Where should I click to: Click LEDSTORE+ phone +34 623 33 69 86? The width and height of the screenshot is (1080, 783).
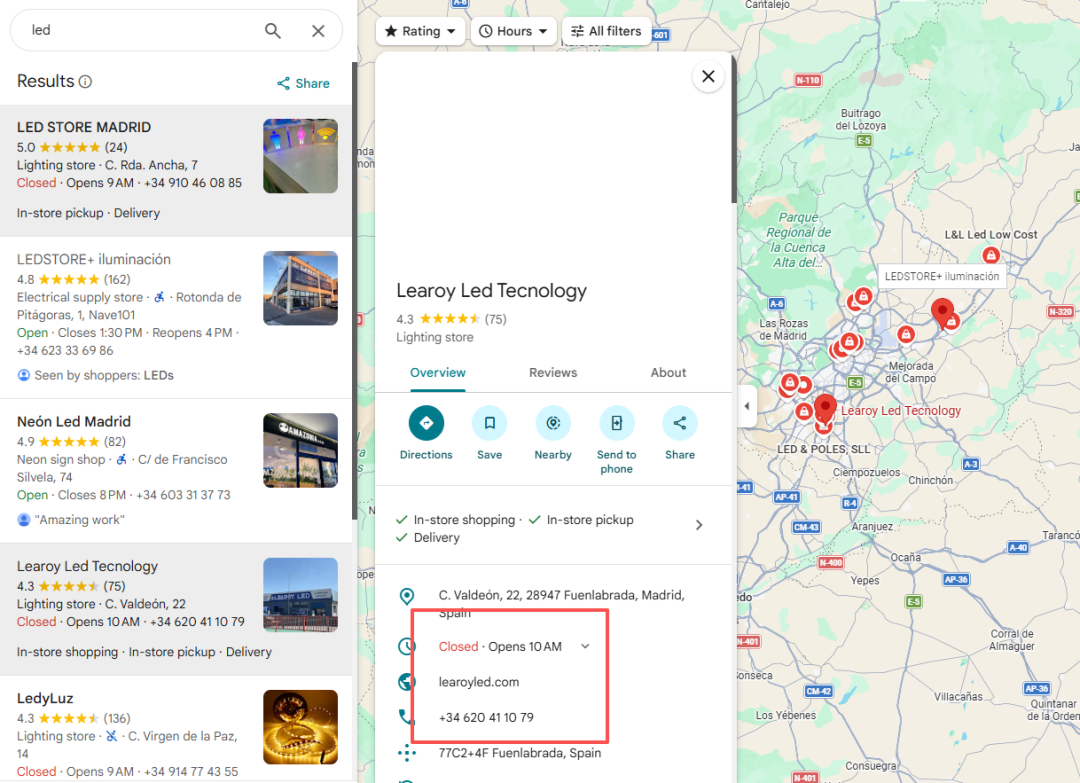point(65,351)
